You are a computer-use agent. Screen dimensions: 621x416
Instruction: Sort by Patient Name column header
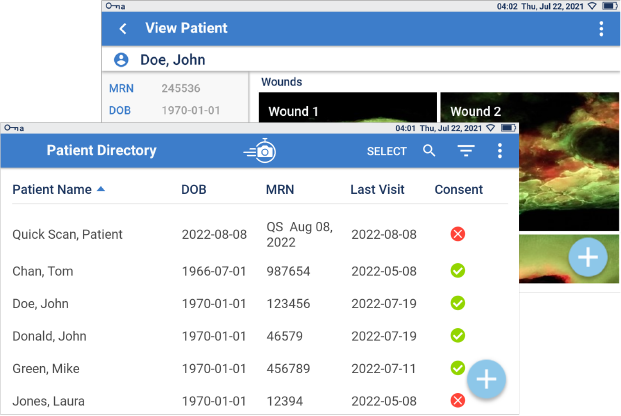(x=52, y=189)
